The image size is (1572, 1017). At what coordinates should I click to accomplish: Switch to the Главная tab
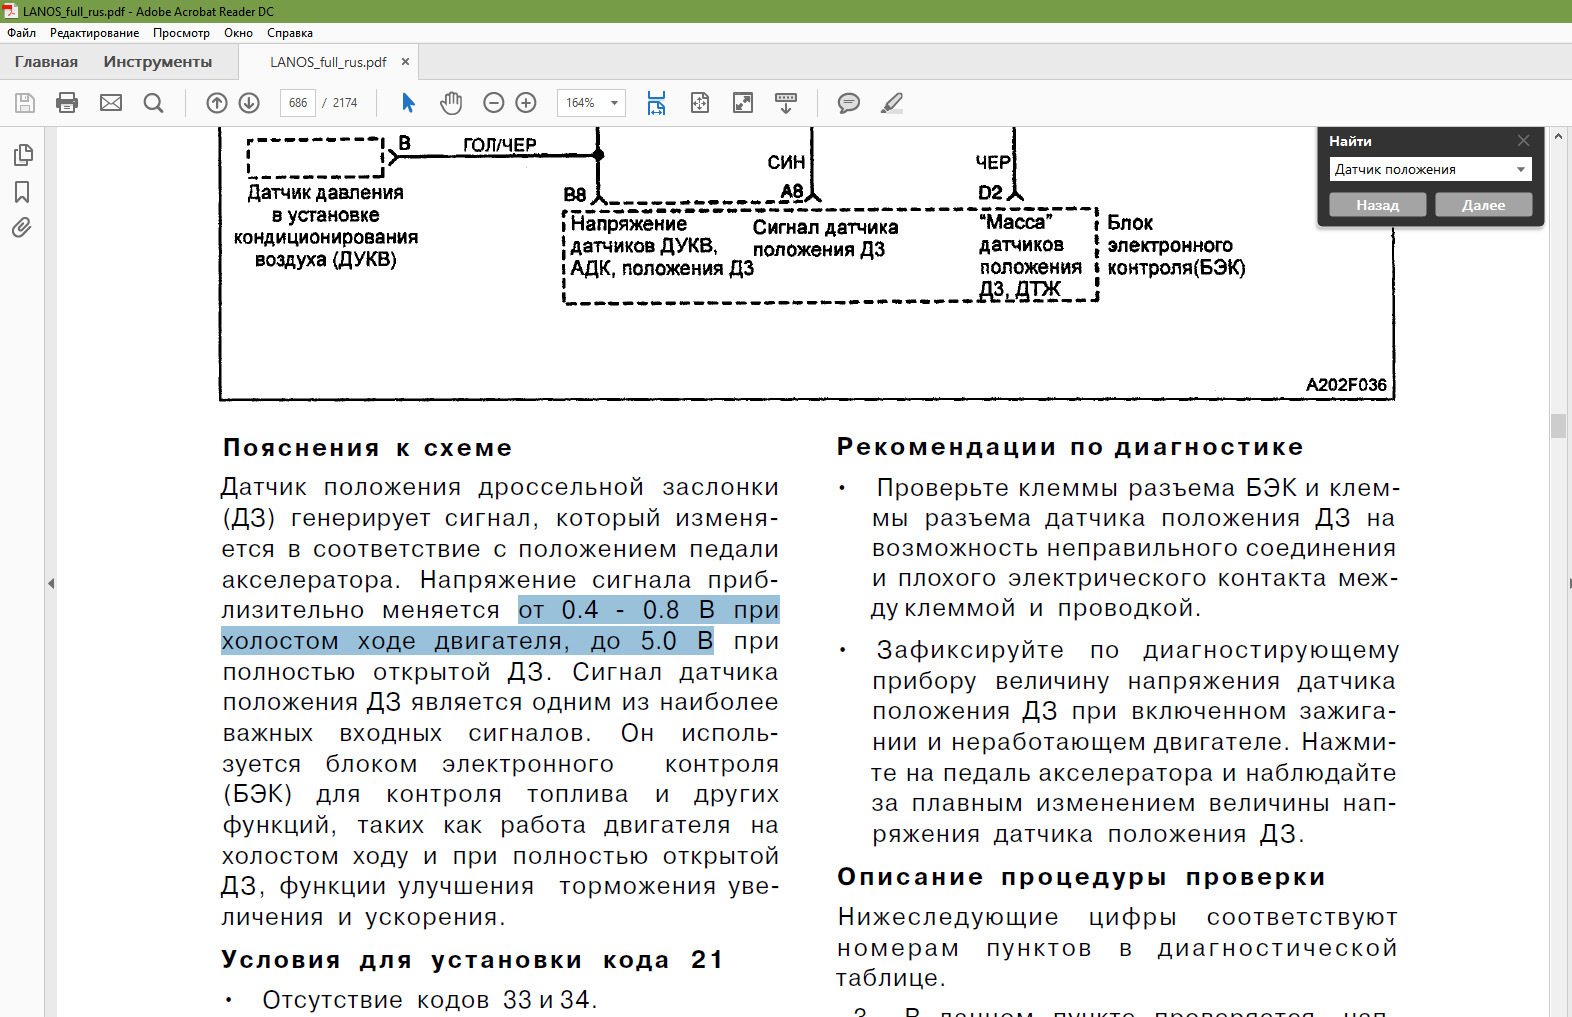(46, 62)
